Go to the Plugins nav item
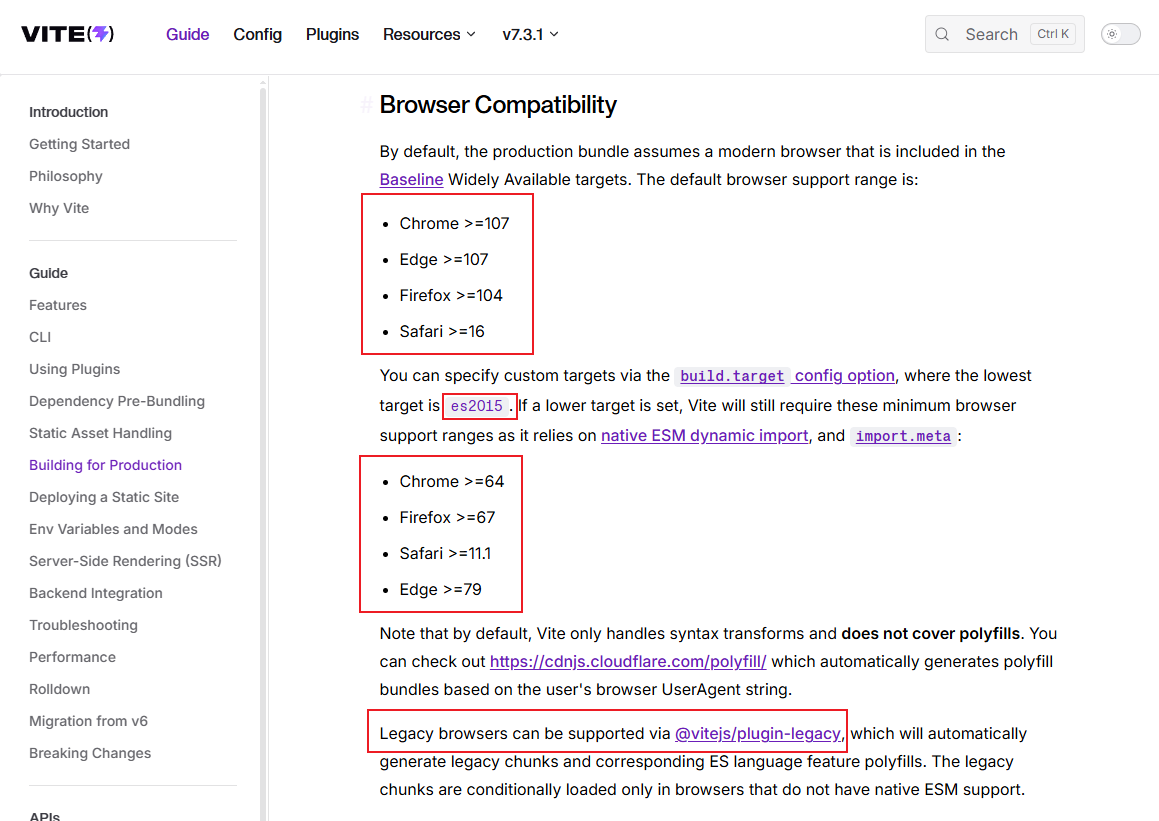Image resolution: width=1159 pixels, height=821 pixels. (x=332, y=34)
